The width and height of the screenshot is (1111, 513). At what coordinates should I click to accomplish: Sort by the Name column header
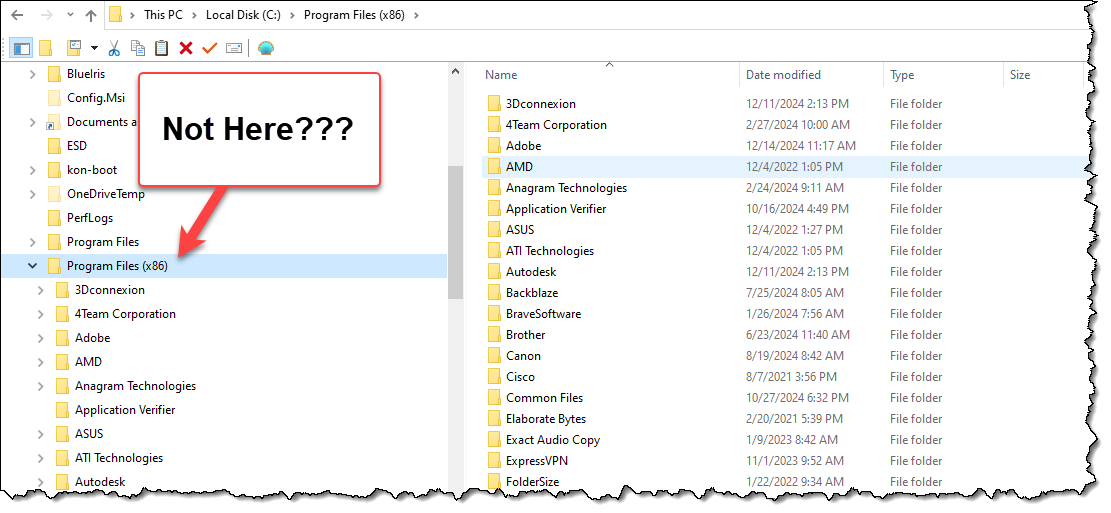coord(501,74)
